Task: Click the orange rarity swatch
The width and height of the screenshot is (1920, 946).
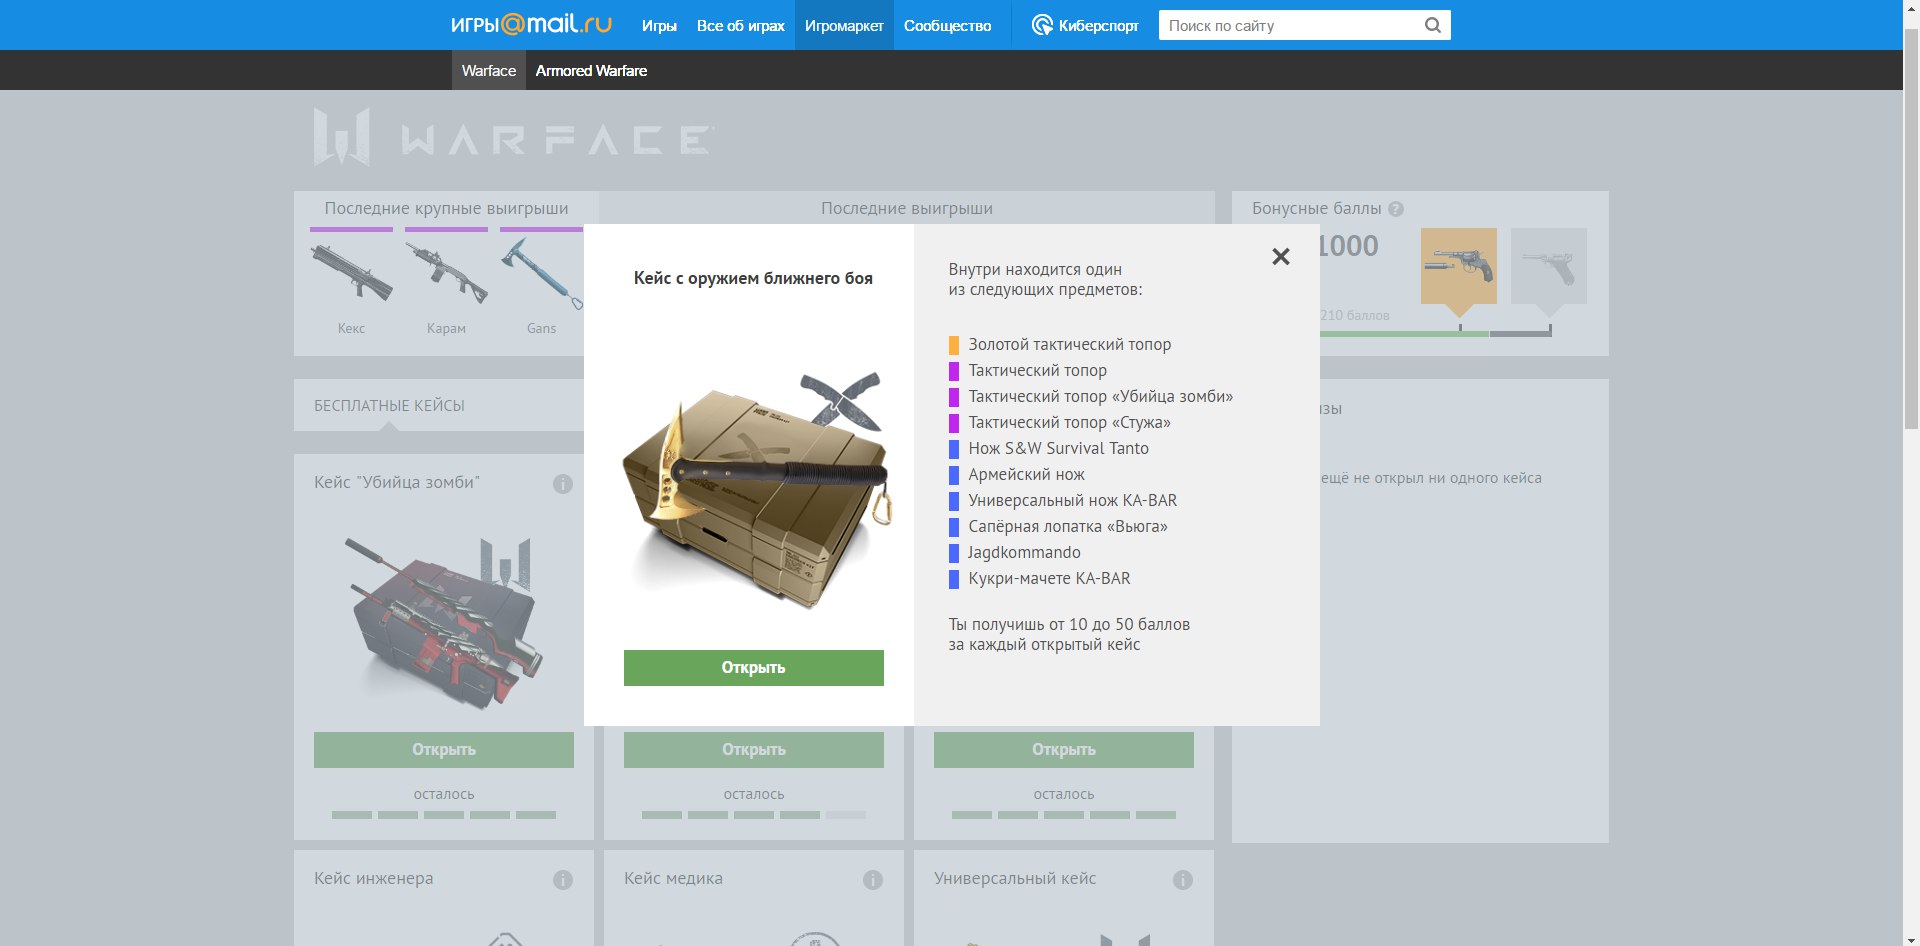Action: point(954,345)
